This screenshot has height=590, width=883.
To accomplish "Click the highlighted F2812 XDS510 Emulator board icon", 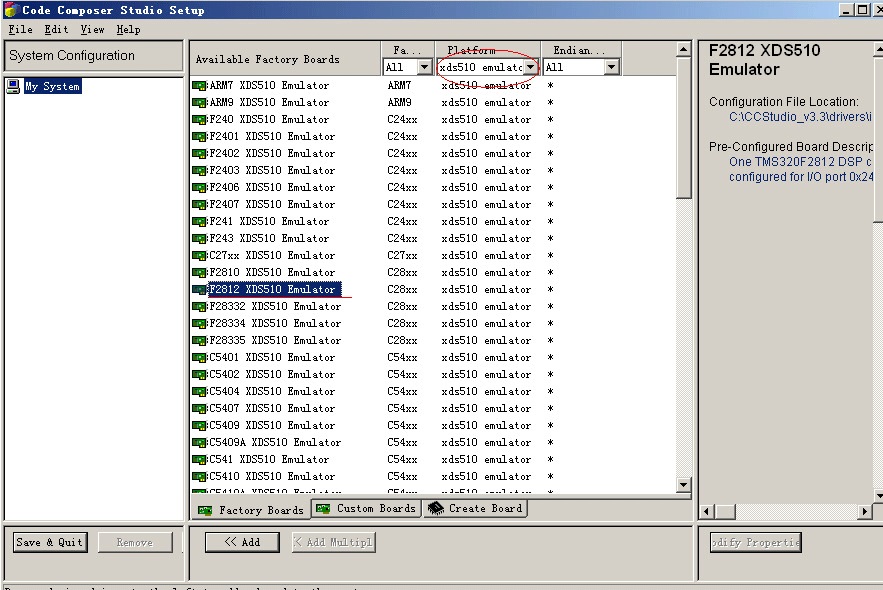I will click(x=199, y=289).
